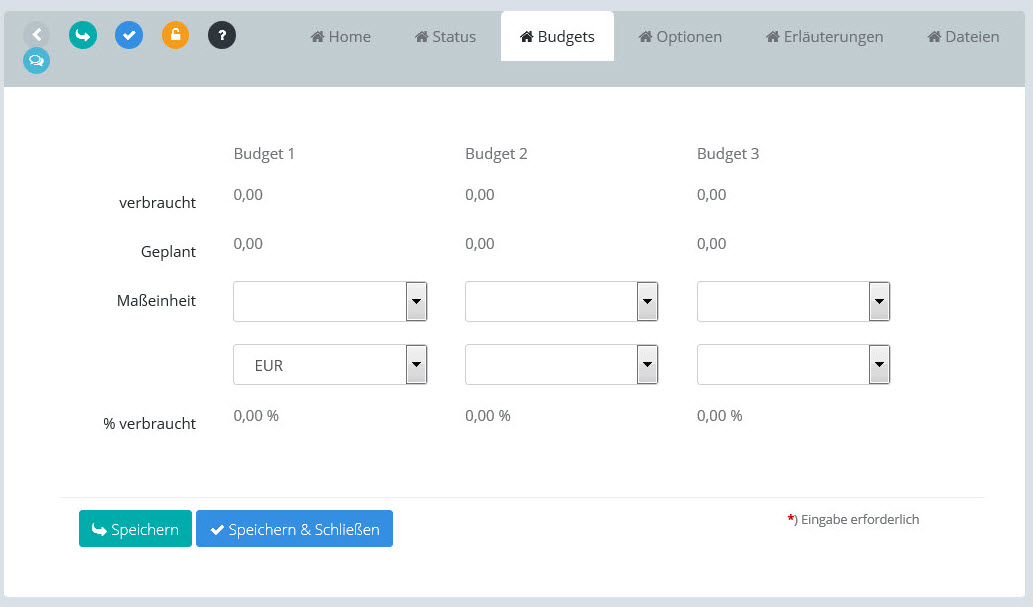Select the Budgets tab
1033x607 pixels.
[557, 37]
